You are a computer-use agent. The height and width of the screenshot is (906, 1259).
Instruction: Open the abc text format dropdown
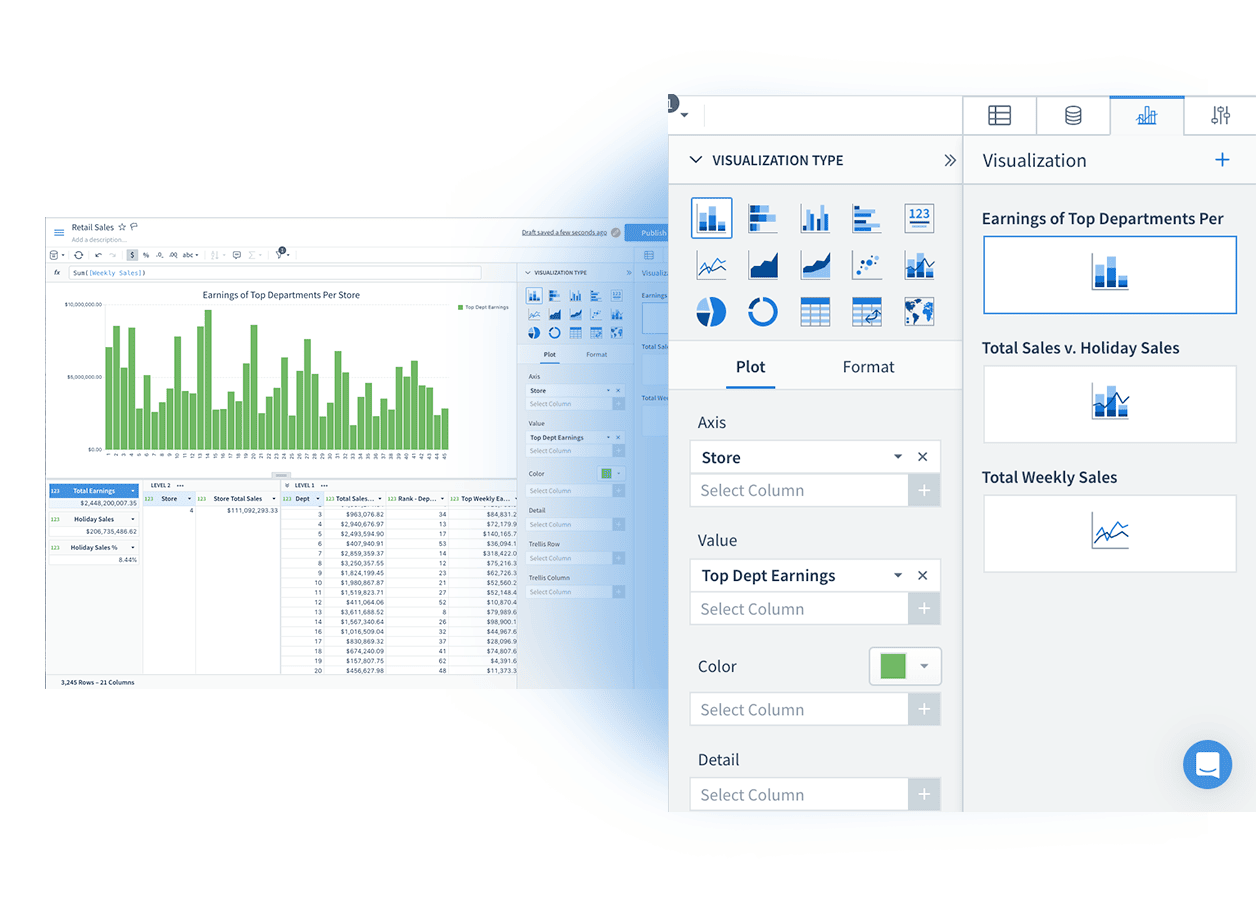coord(190,255)
